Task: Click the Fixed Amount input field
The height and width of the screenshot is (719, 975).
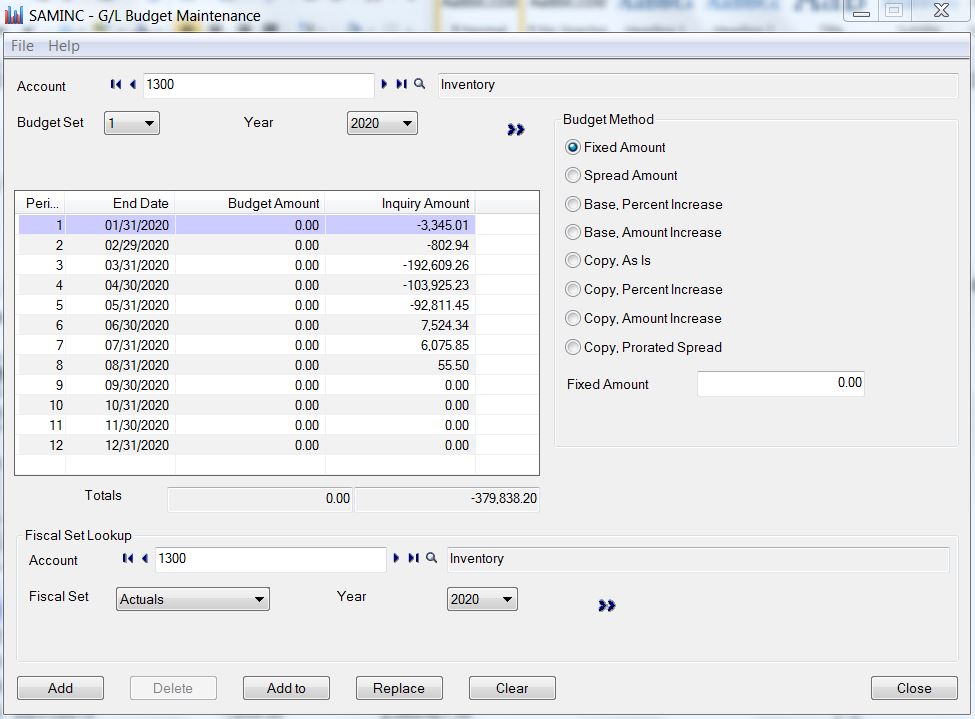Action: coord(781,383)
